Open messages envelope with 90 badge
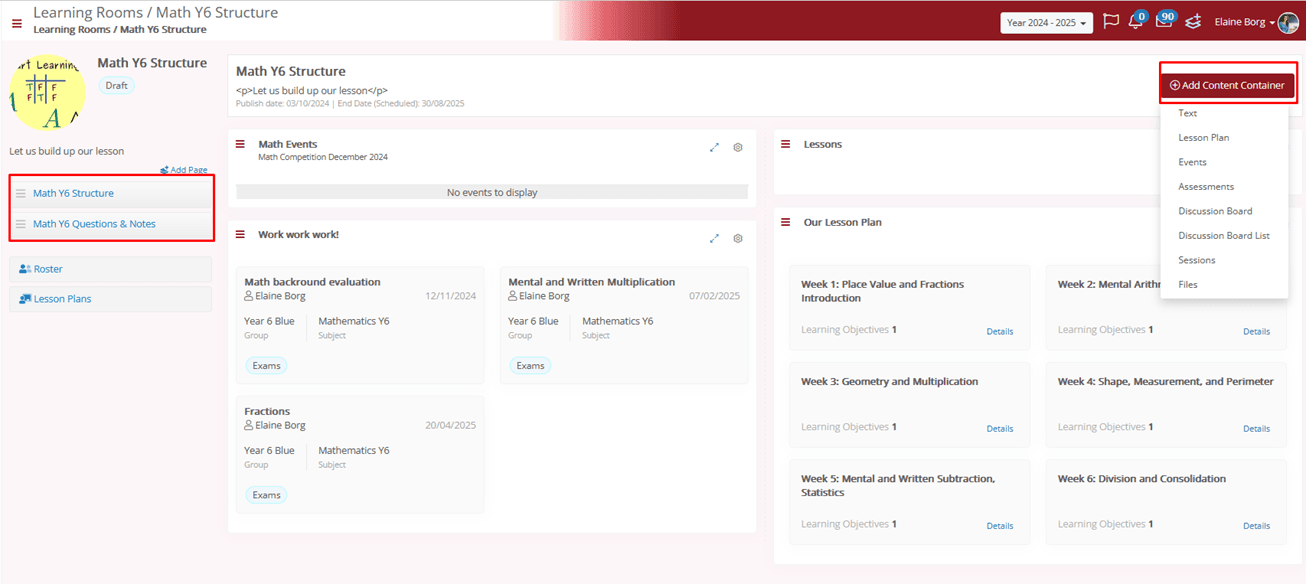Image resolution: width=1306 pixels, height=584 pixels. point(1164,21)
